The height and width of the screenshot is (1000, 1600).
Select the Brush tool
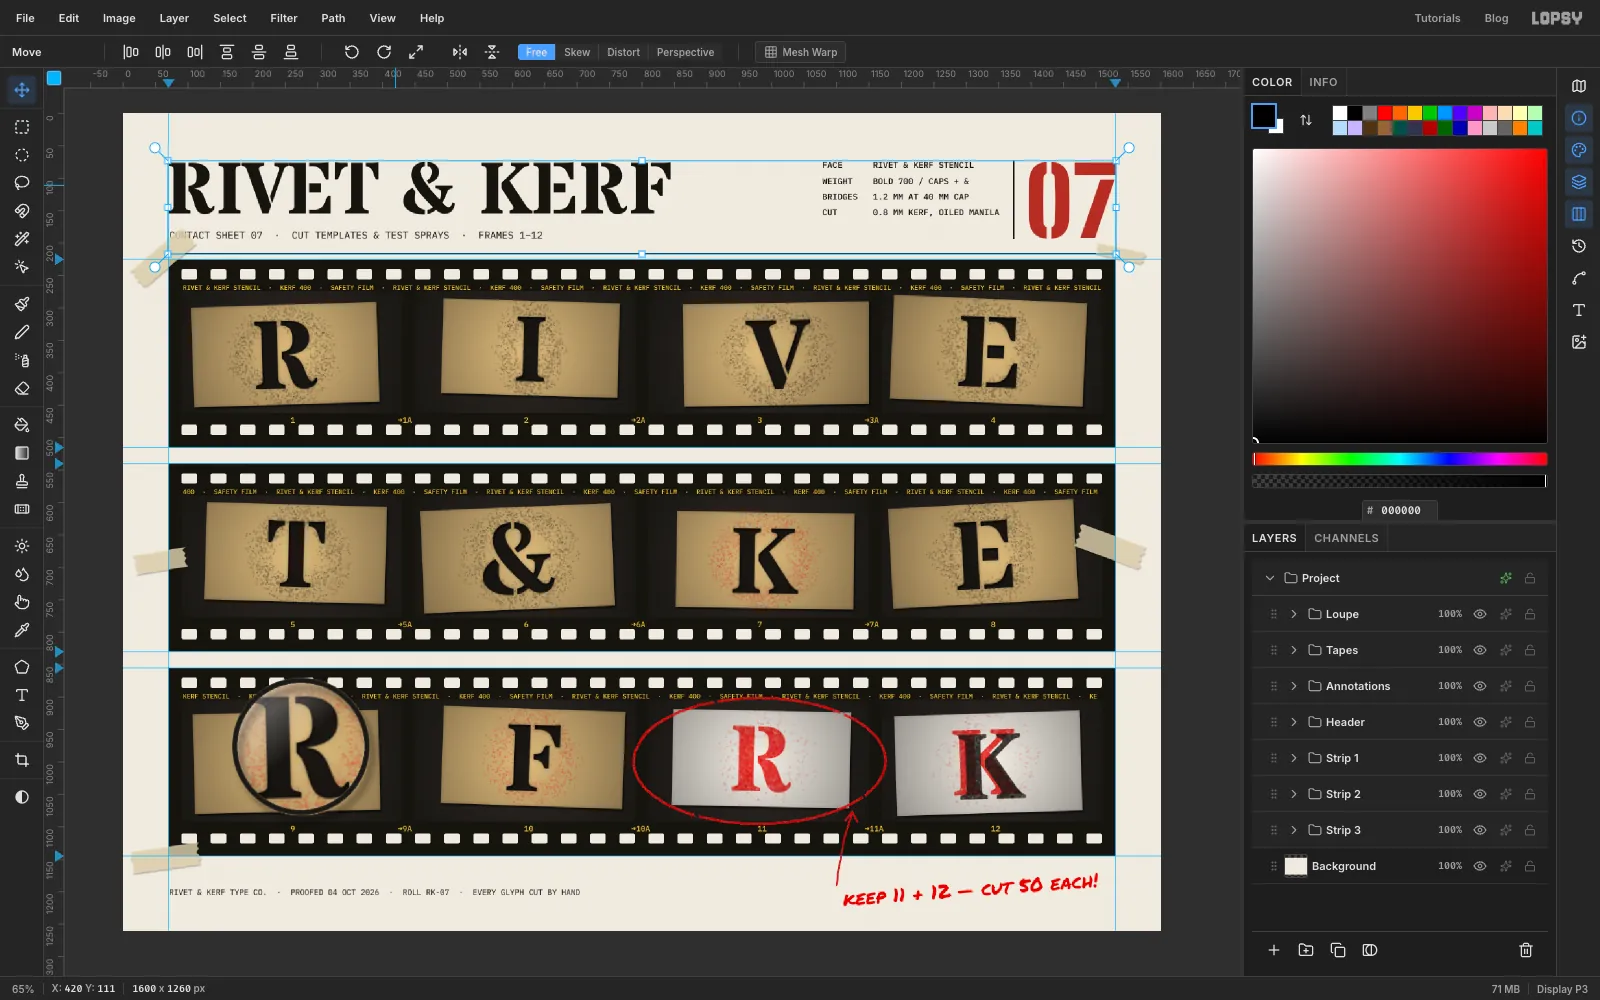click(x=22, y=304)
